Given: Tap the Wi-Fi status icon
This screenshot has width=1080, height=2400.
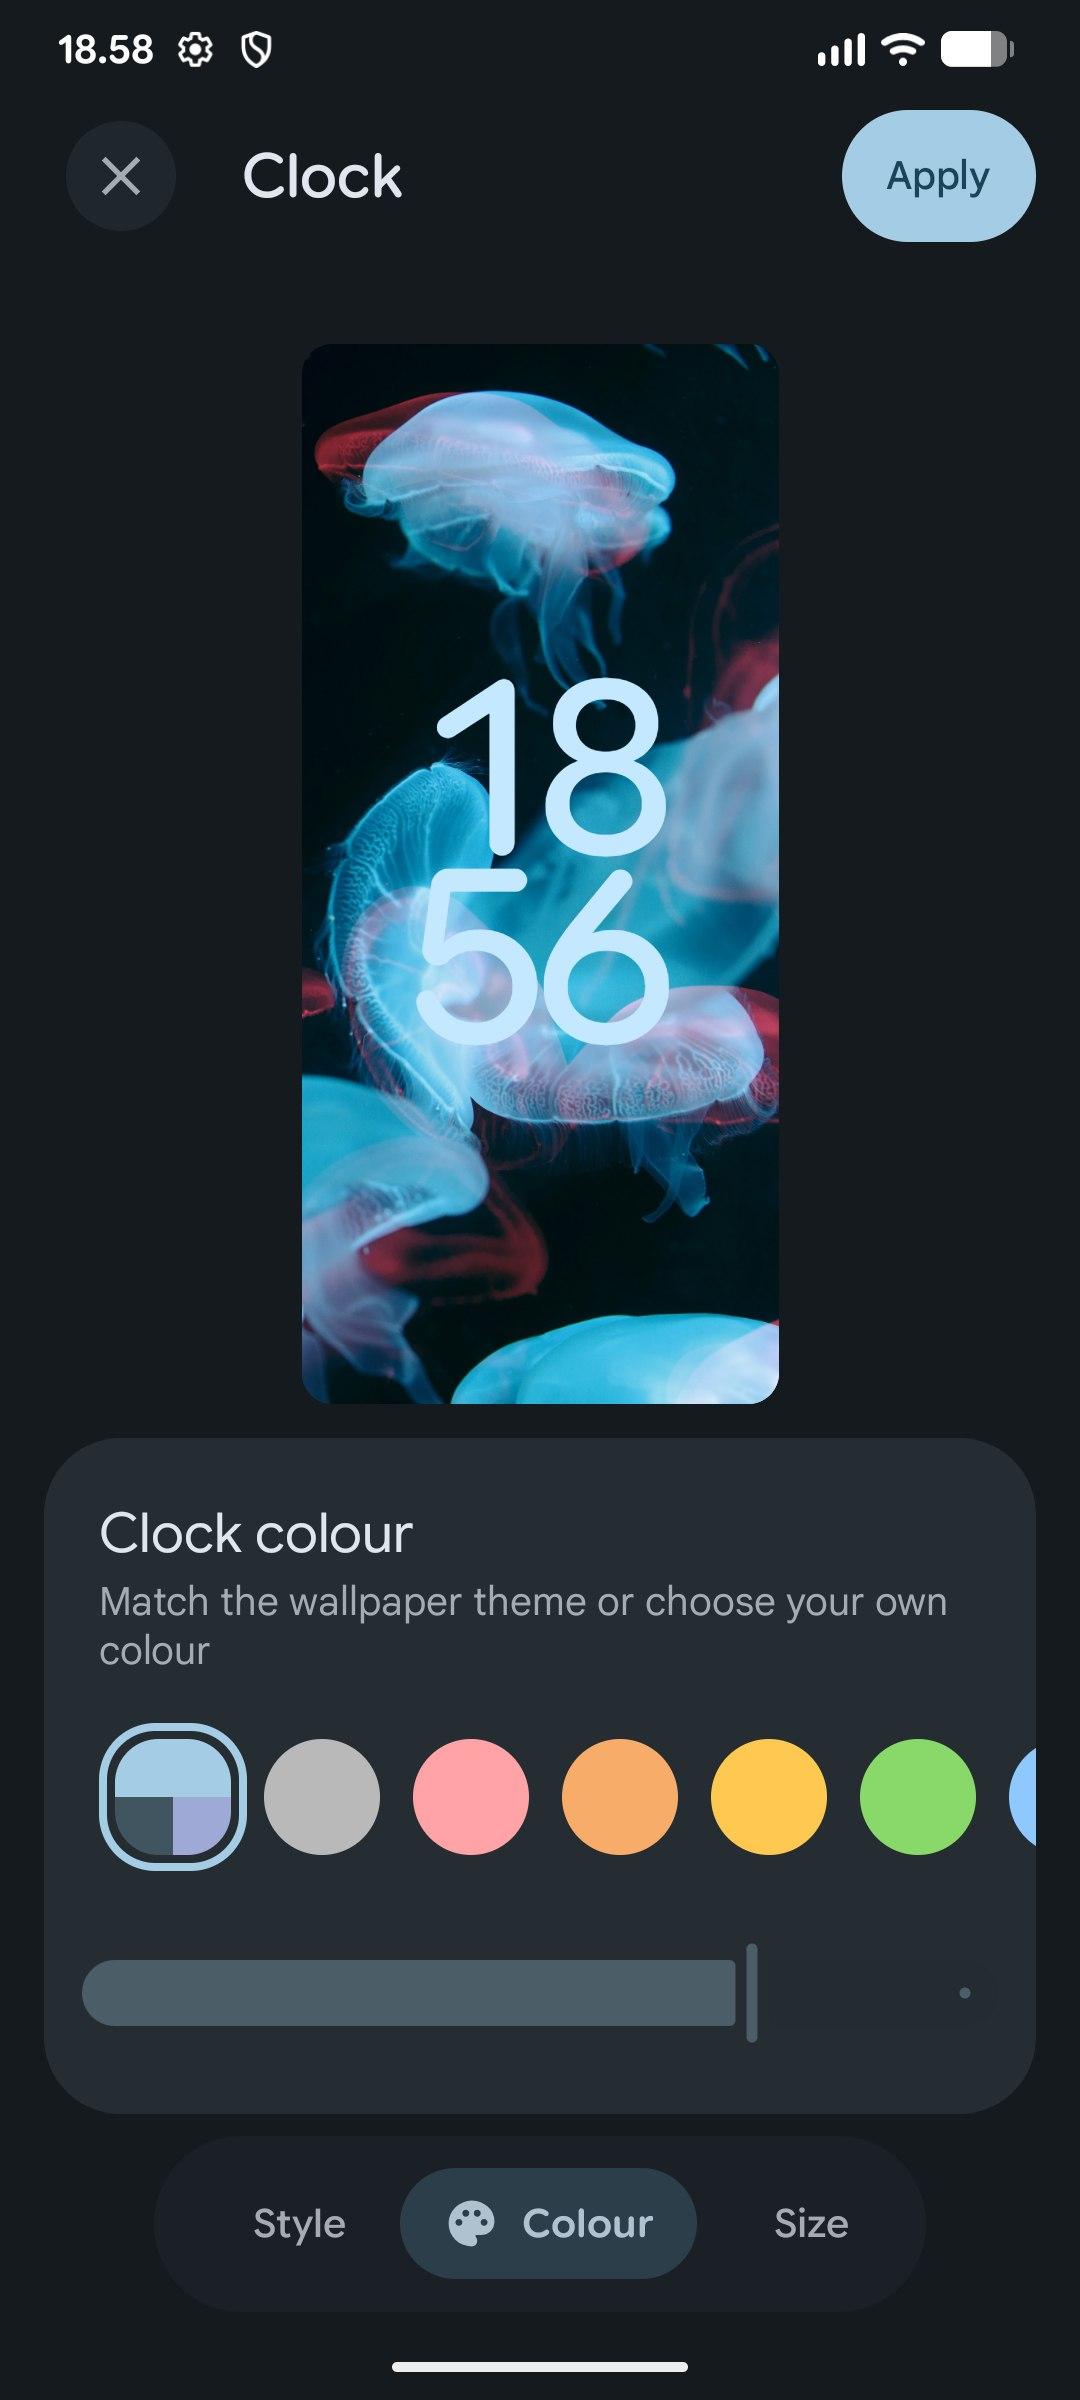Looking at the screenshot, I should (902, 49).
